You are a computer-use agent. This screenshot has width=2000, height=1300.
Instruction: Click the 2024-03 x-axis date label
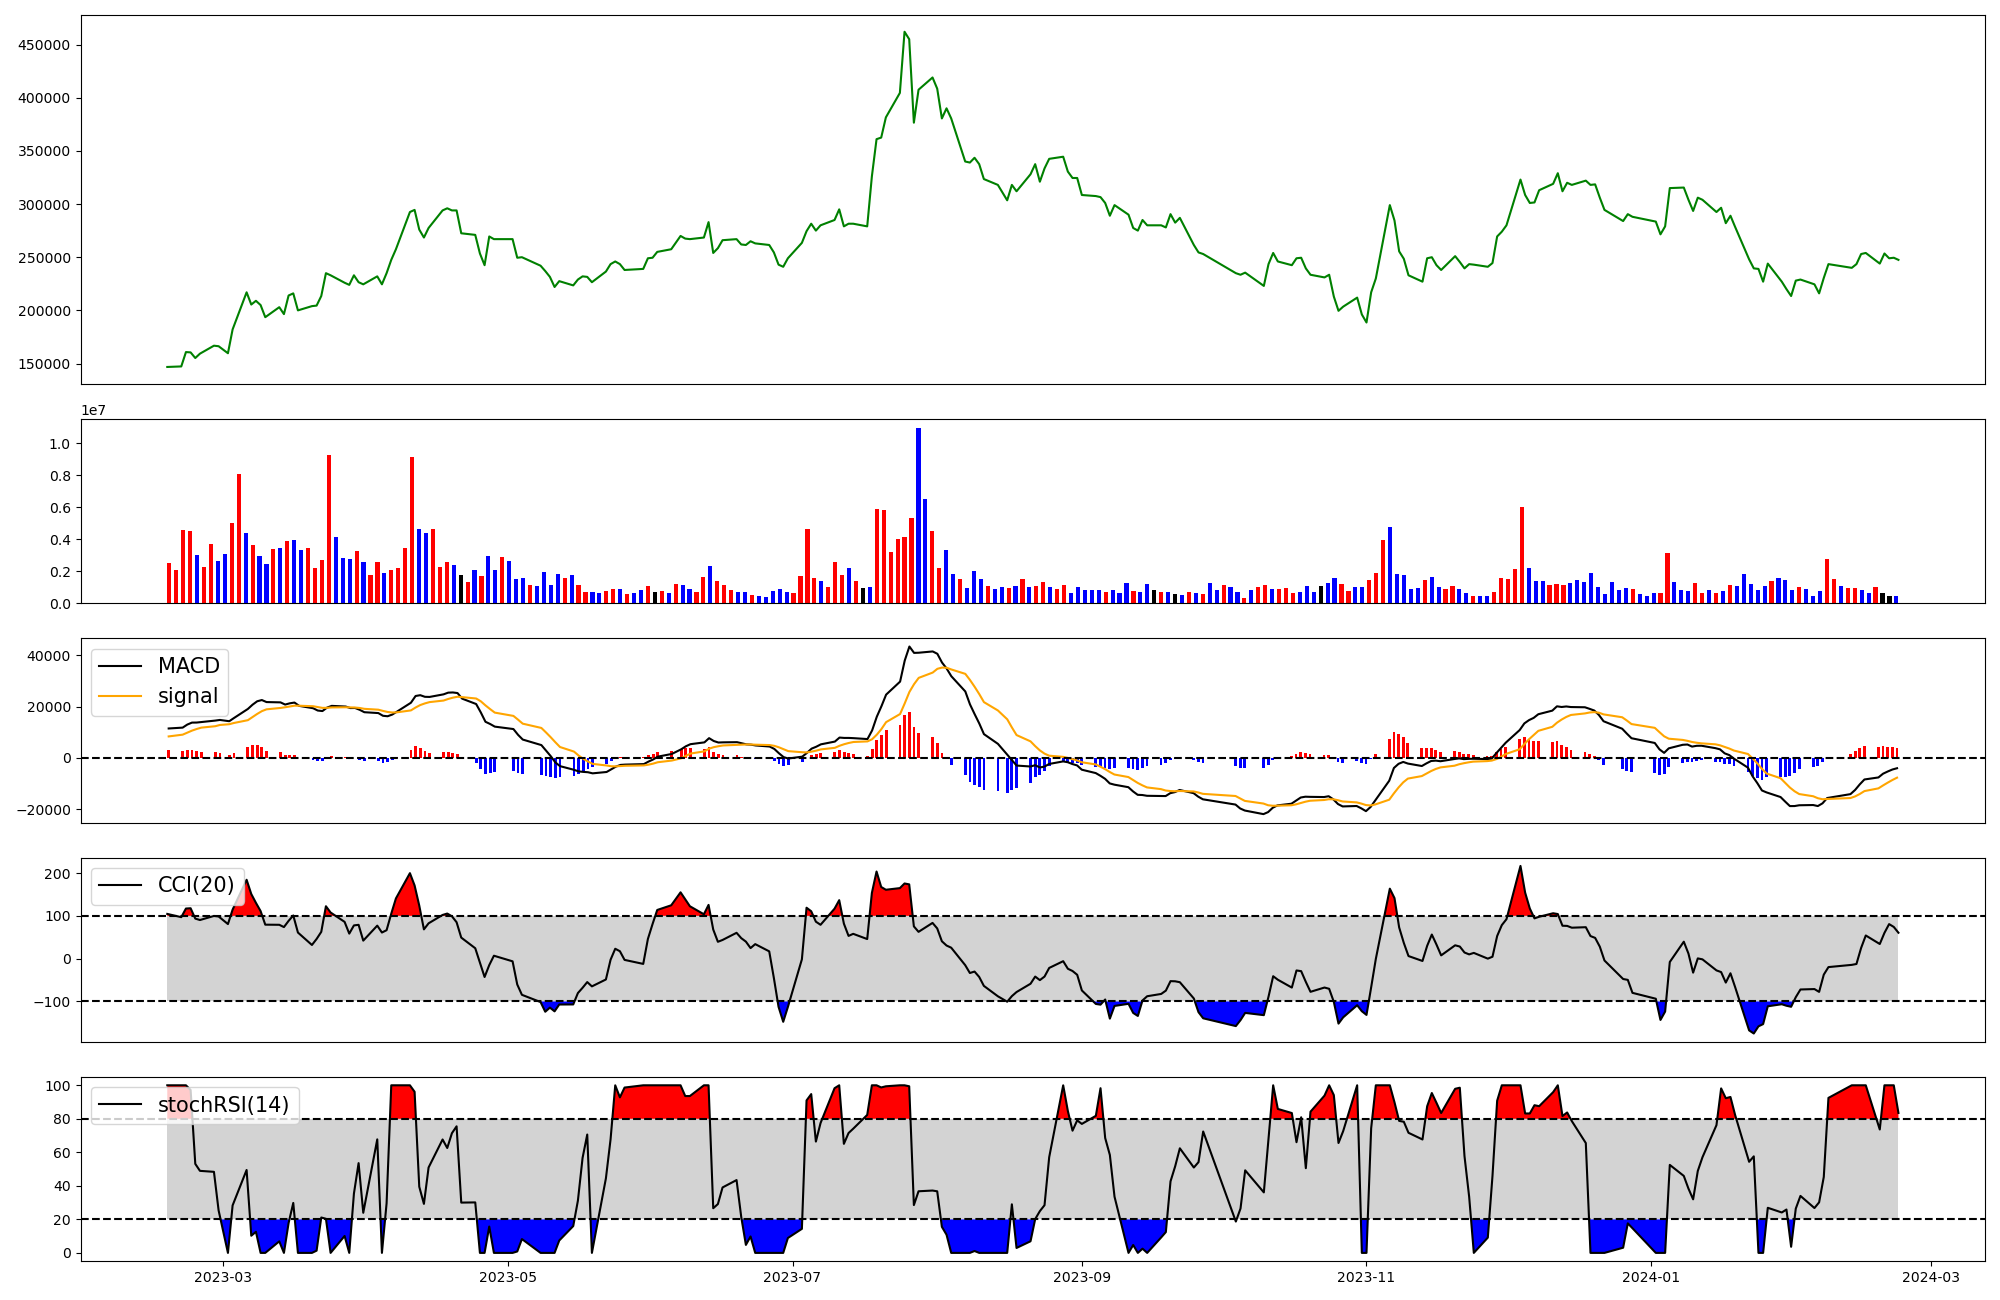click(1930, 1277)
